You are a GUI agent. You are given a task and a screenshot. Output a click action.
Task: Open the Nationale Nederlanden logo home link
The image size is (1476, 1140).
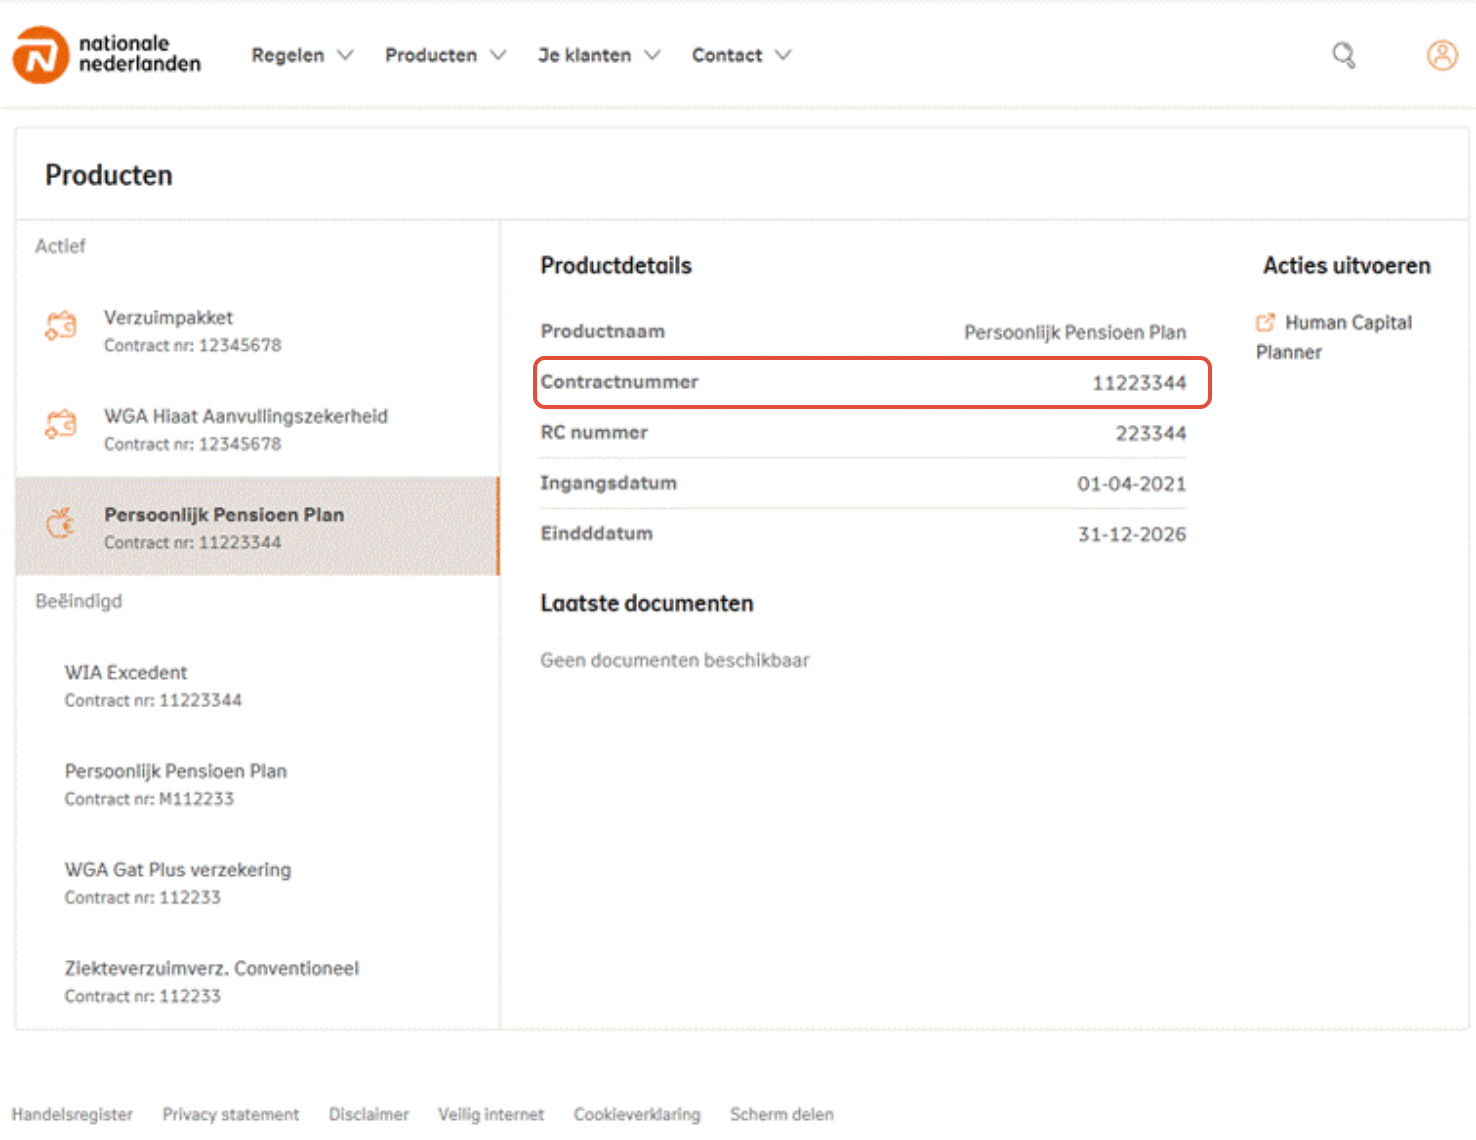coord(106,54)
